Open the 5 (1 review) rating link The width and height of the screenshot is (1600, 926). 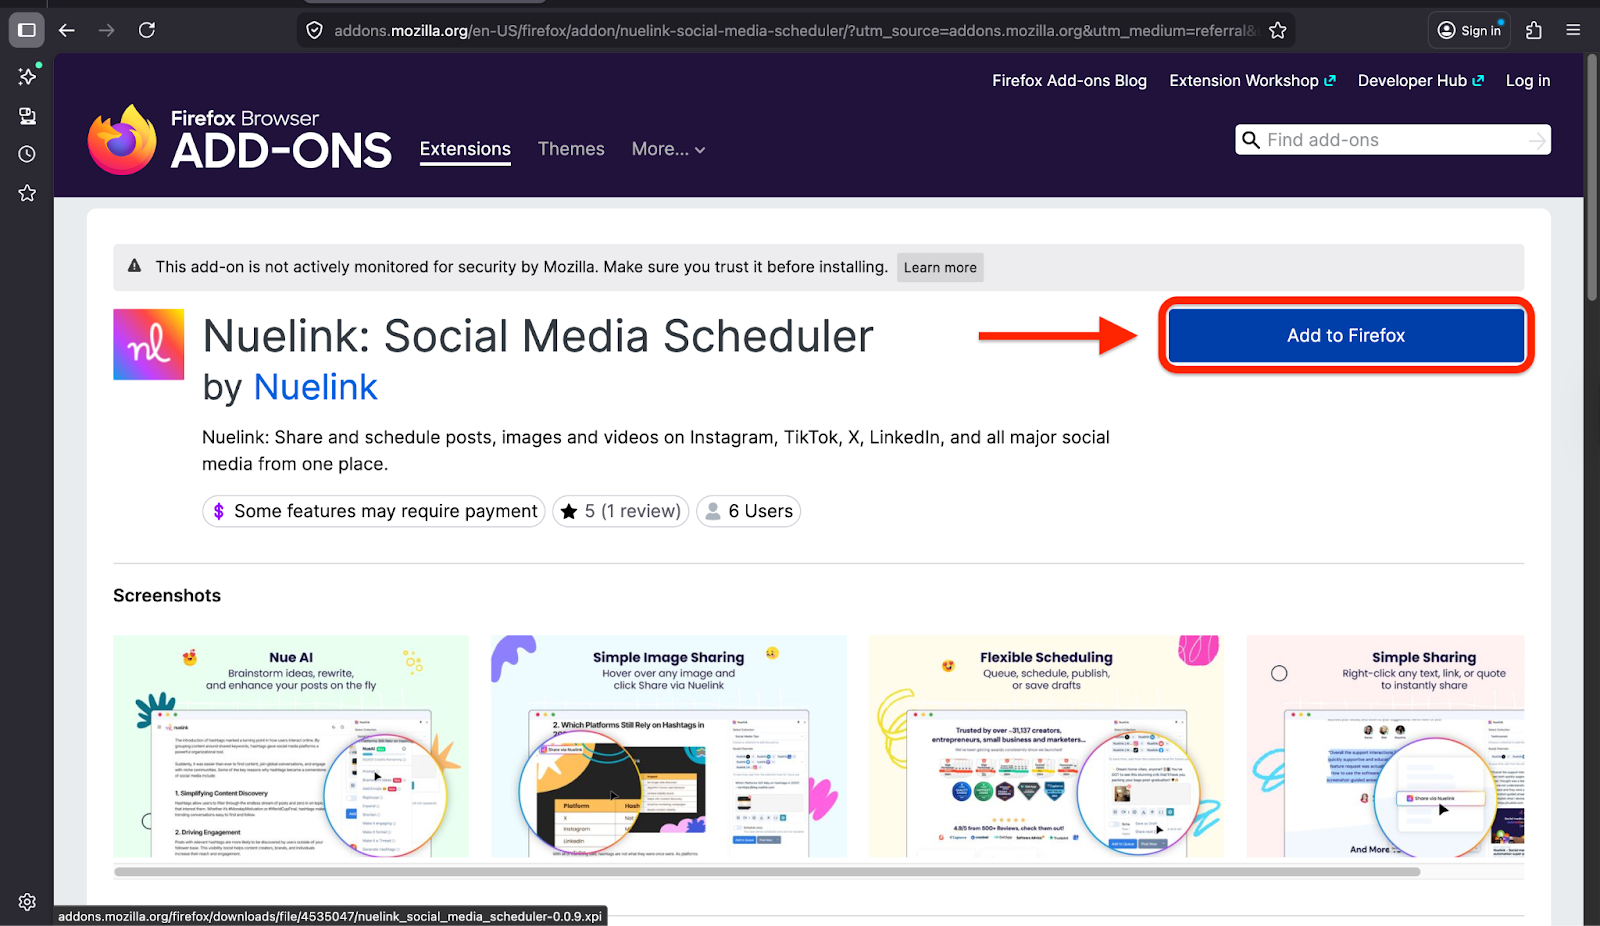pyautogui.click(x=621, y=511)
